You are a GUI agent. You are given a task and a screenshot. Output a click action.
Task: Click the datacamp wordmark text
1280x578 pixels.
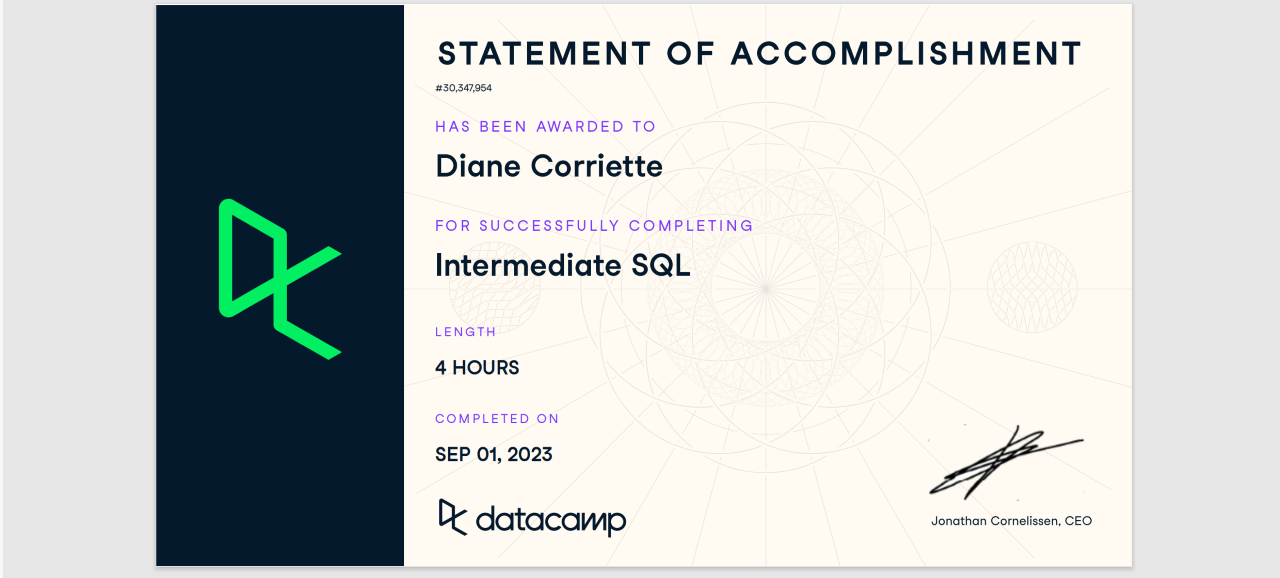coord(550,520)
